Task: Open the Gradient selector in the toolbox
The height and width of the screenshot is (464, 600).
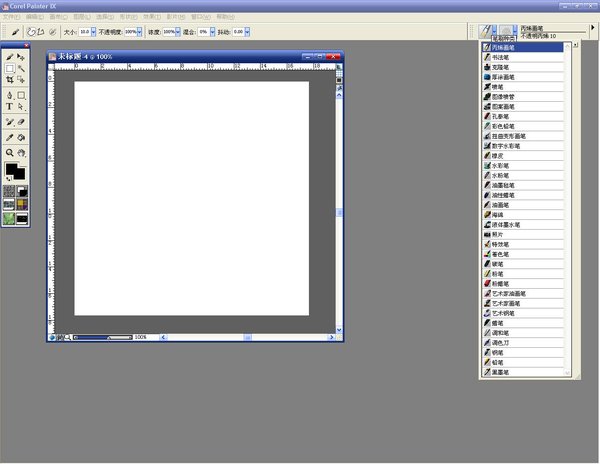Action: click(22, 191)
